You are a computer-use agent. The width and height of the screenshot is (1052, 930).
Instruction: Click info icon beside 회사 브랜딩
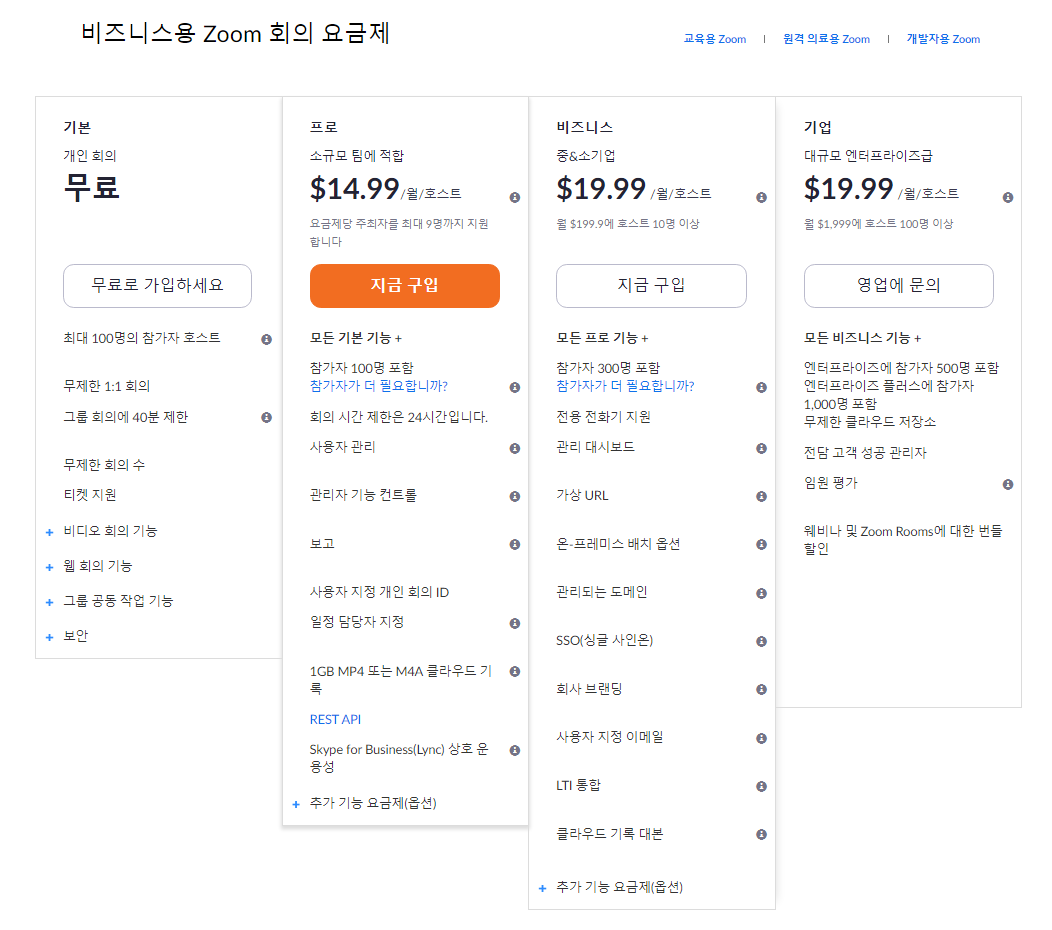click(x=761, y=689)
